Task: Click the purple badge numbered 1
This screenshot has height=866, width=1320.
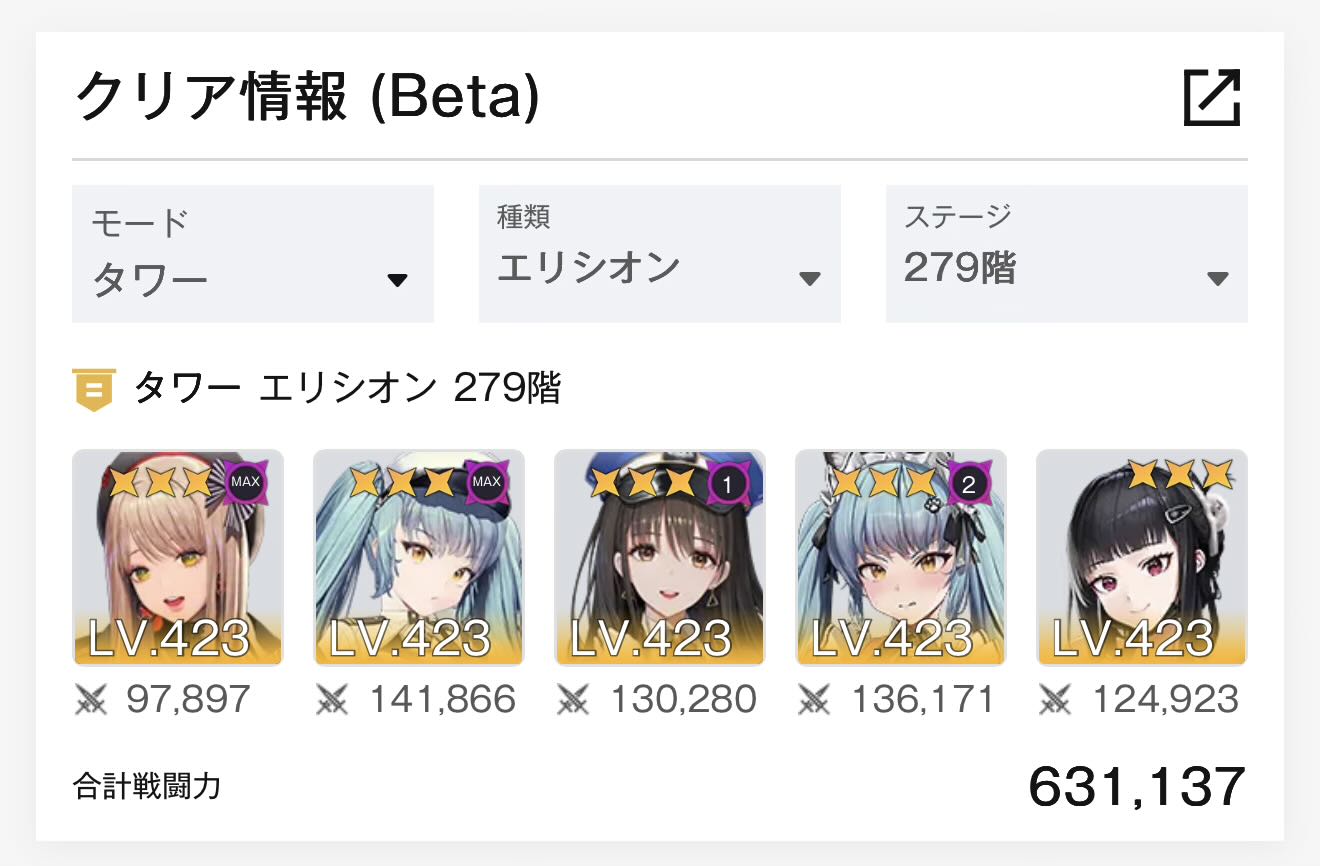Action: pos(727,485)
